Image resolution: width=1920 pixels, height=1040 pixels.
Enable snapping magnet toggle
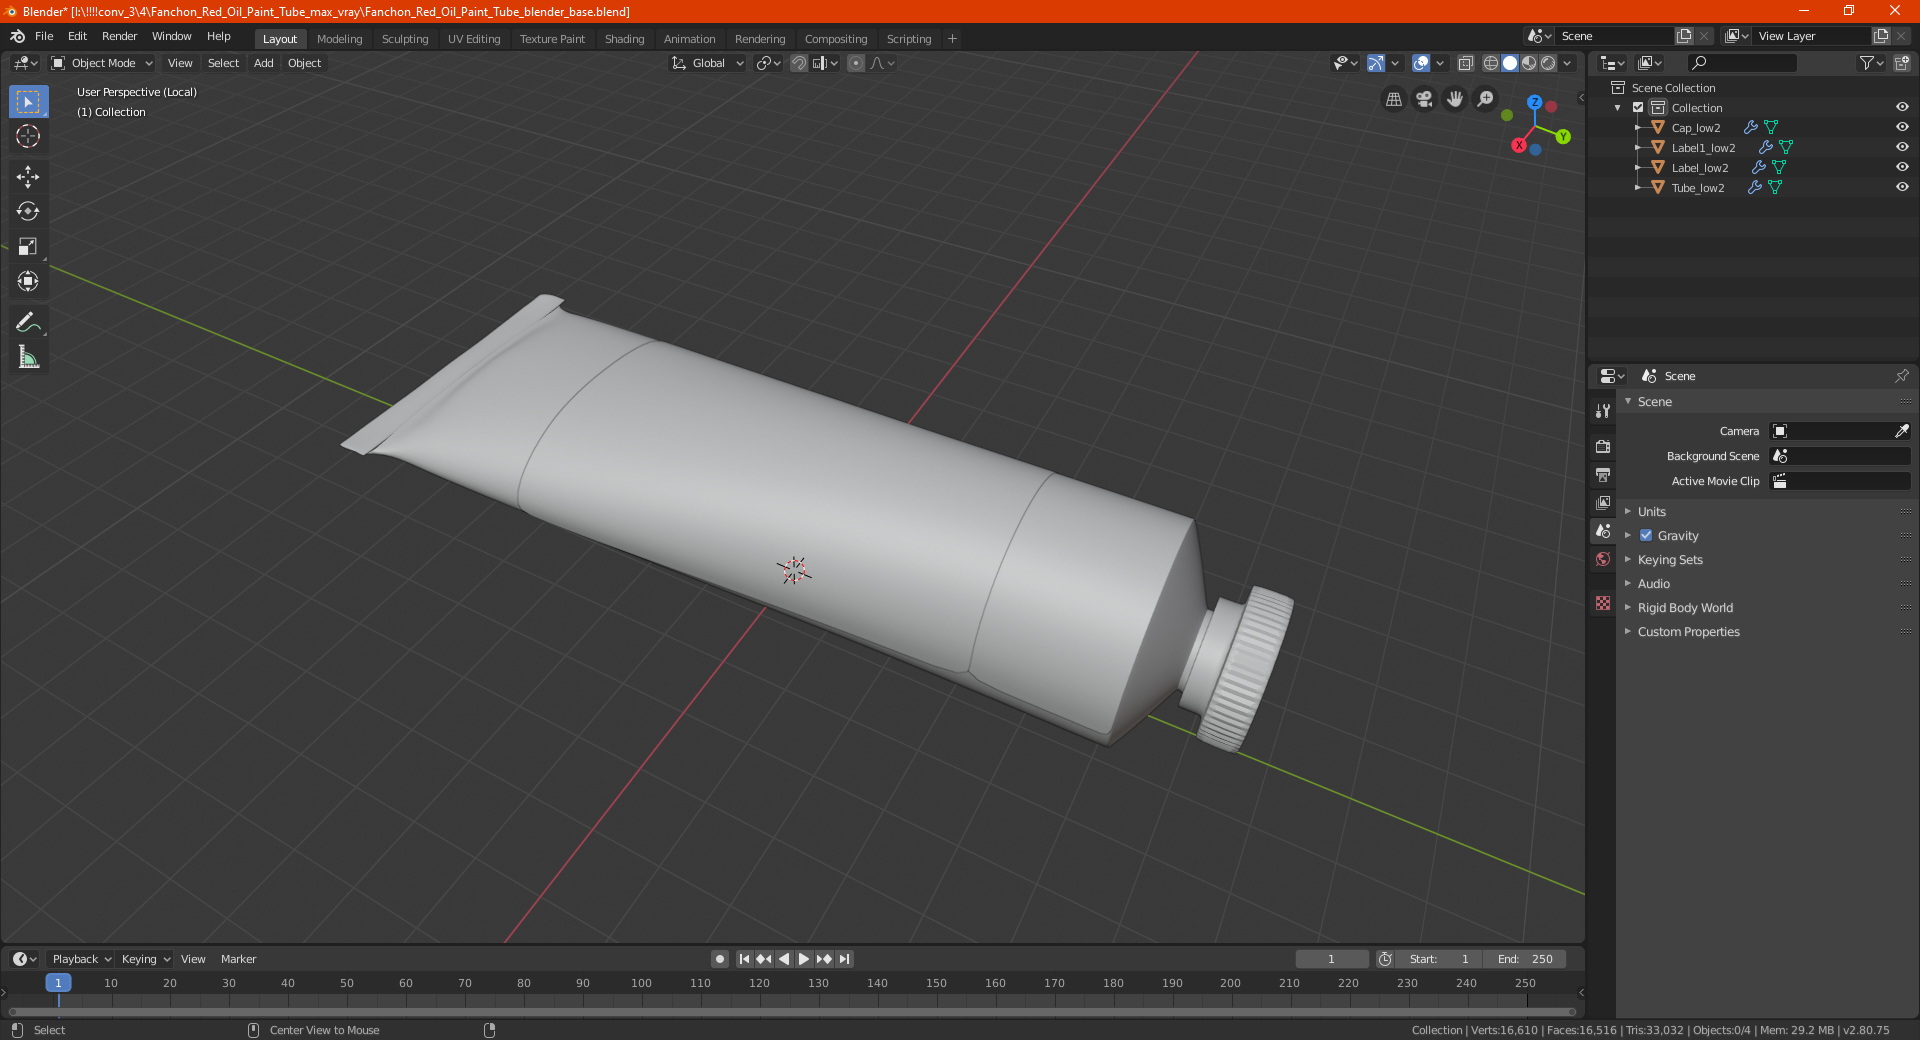click(799, 63)
